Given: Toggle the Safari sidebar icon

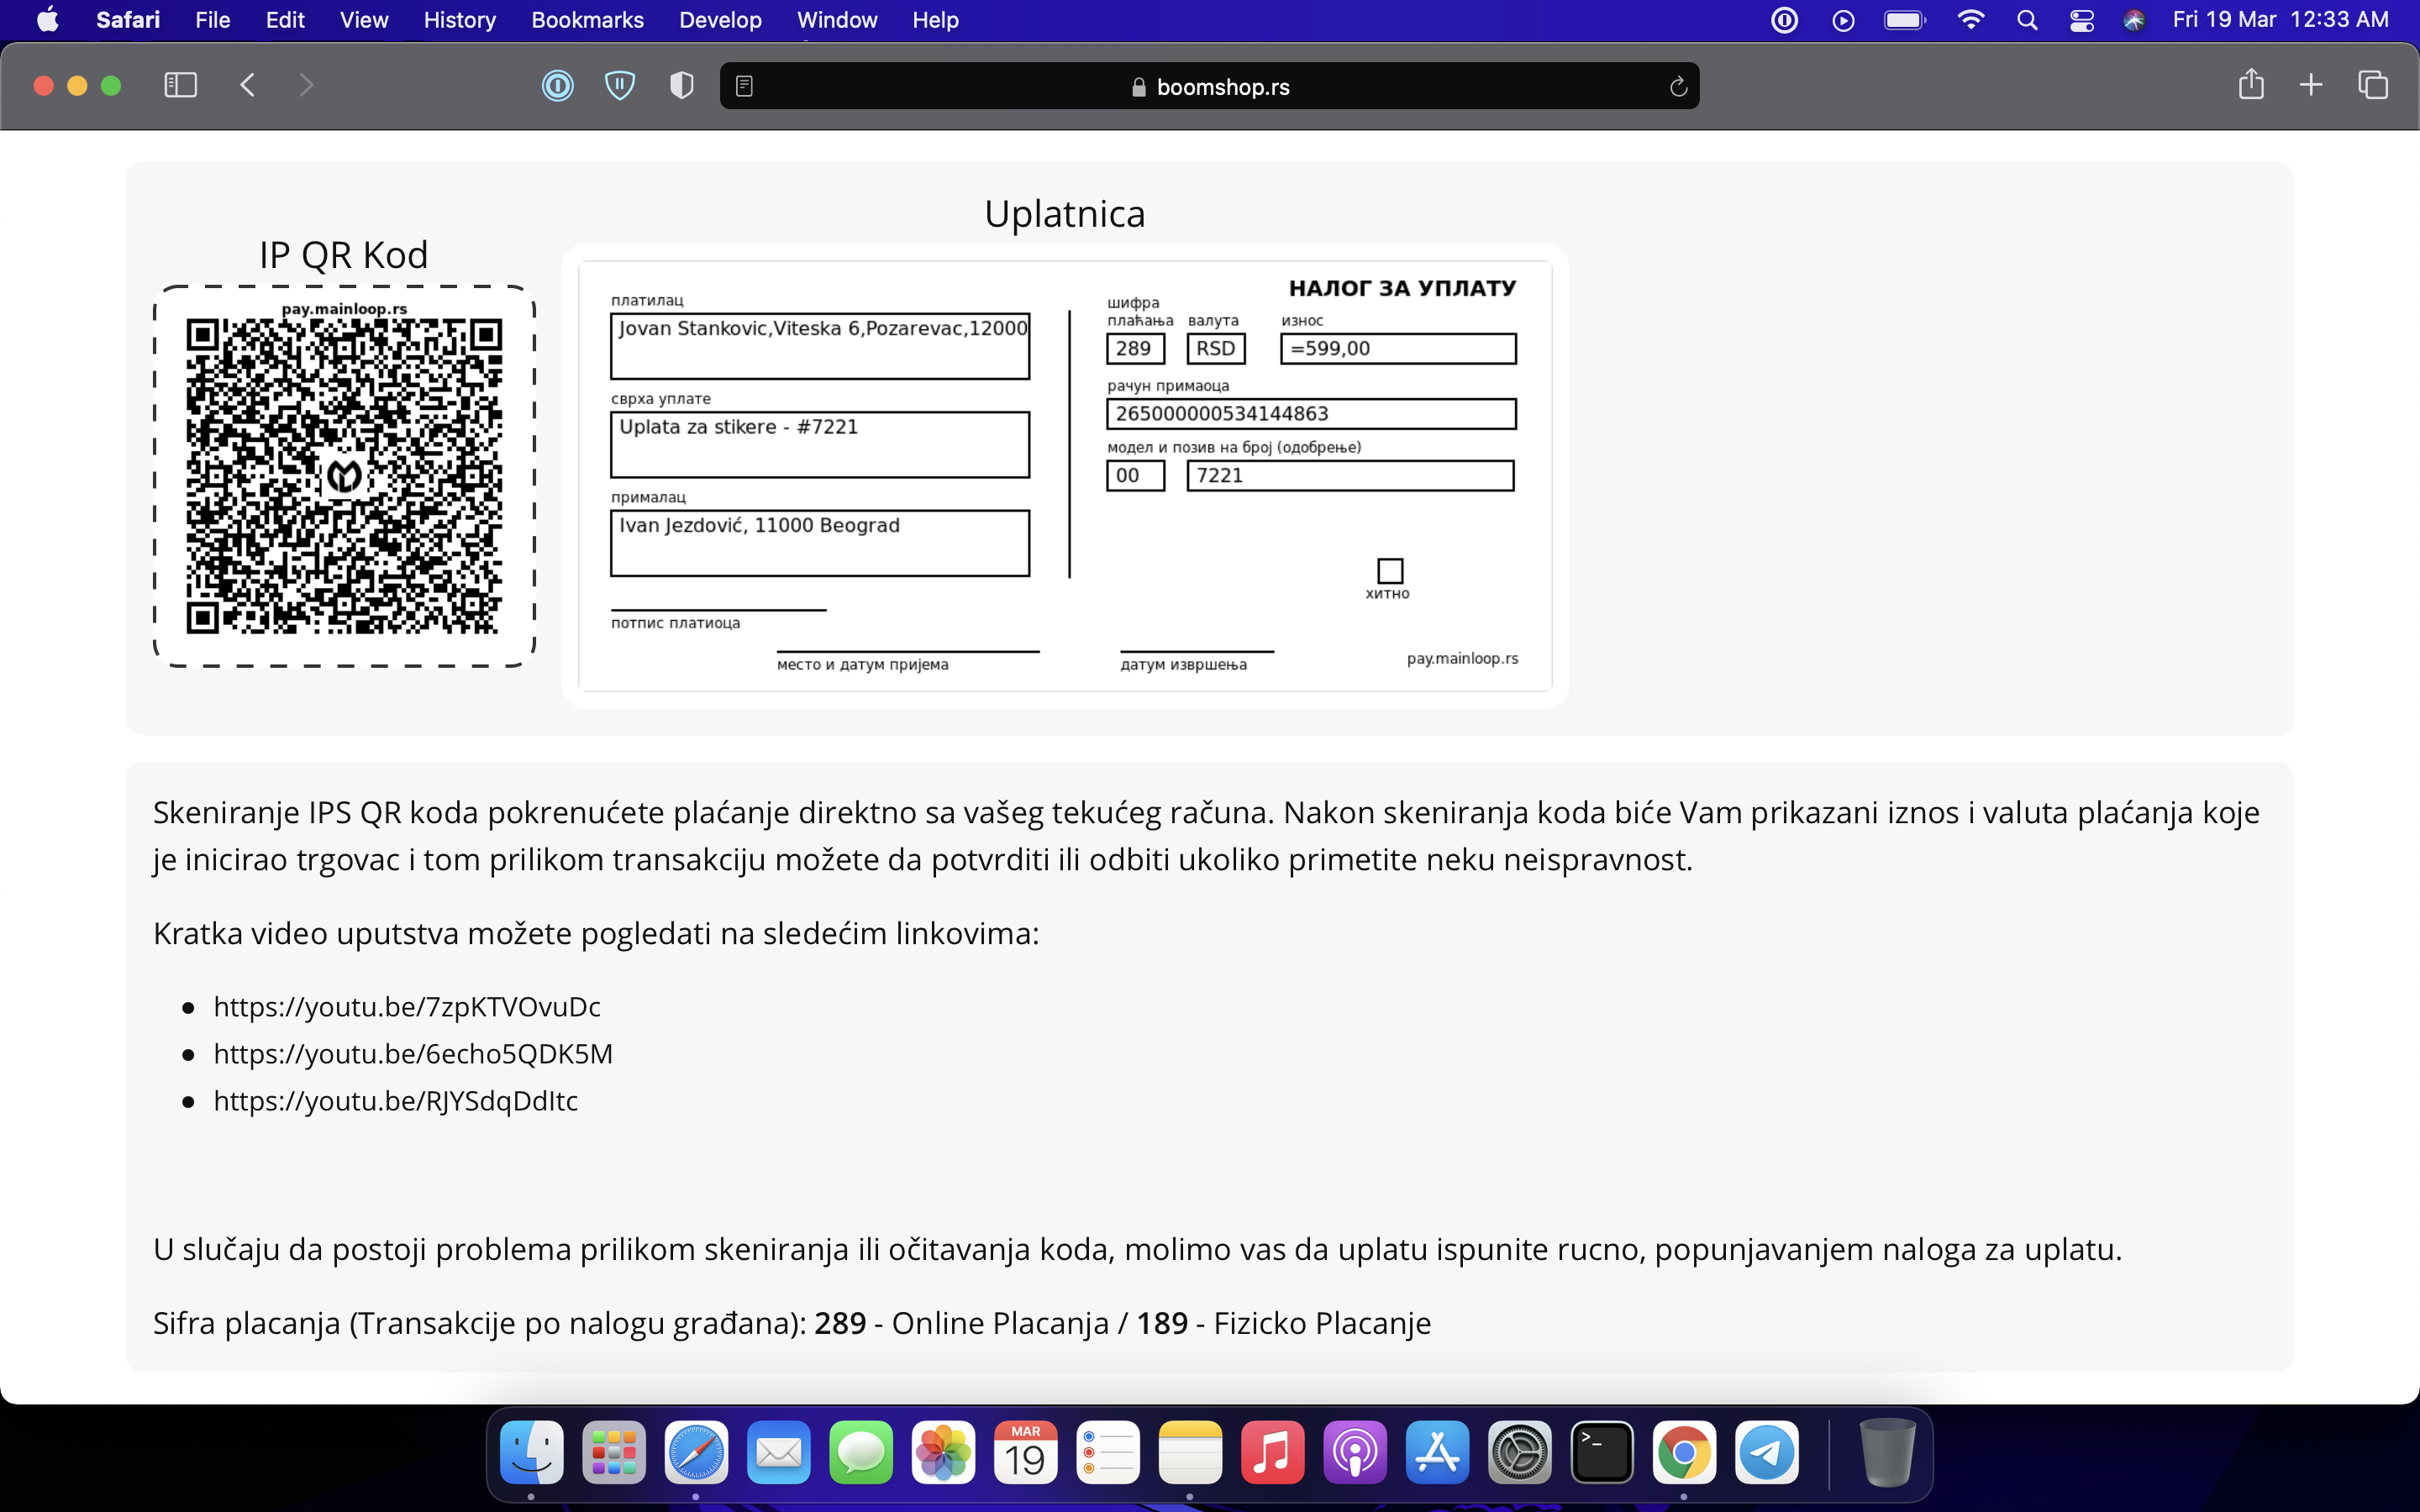Looking at the screenshot, I should pyautogui.click(x=181, y=86).
